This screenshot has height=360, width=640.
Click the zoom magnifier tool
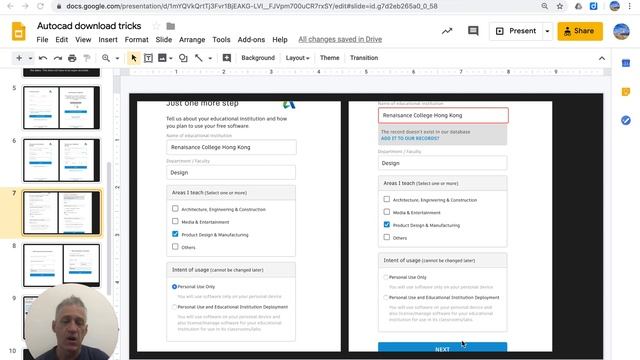click(106, 58)
